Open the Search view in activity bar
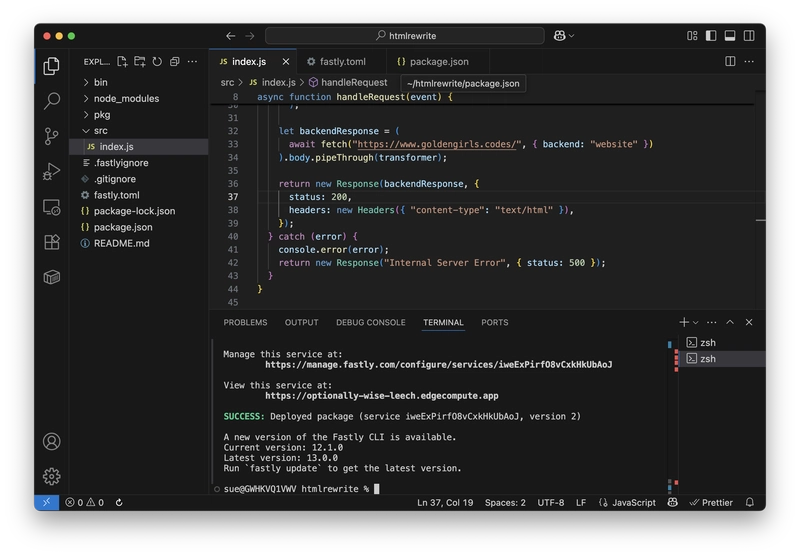Screen dimensions: 800x556 (52, 101)
